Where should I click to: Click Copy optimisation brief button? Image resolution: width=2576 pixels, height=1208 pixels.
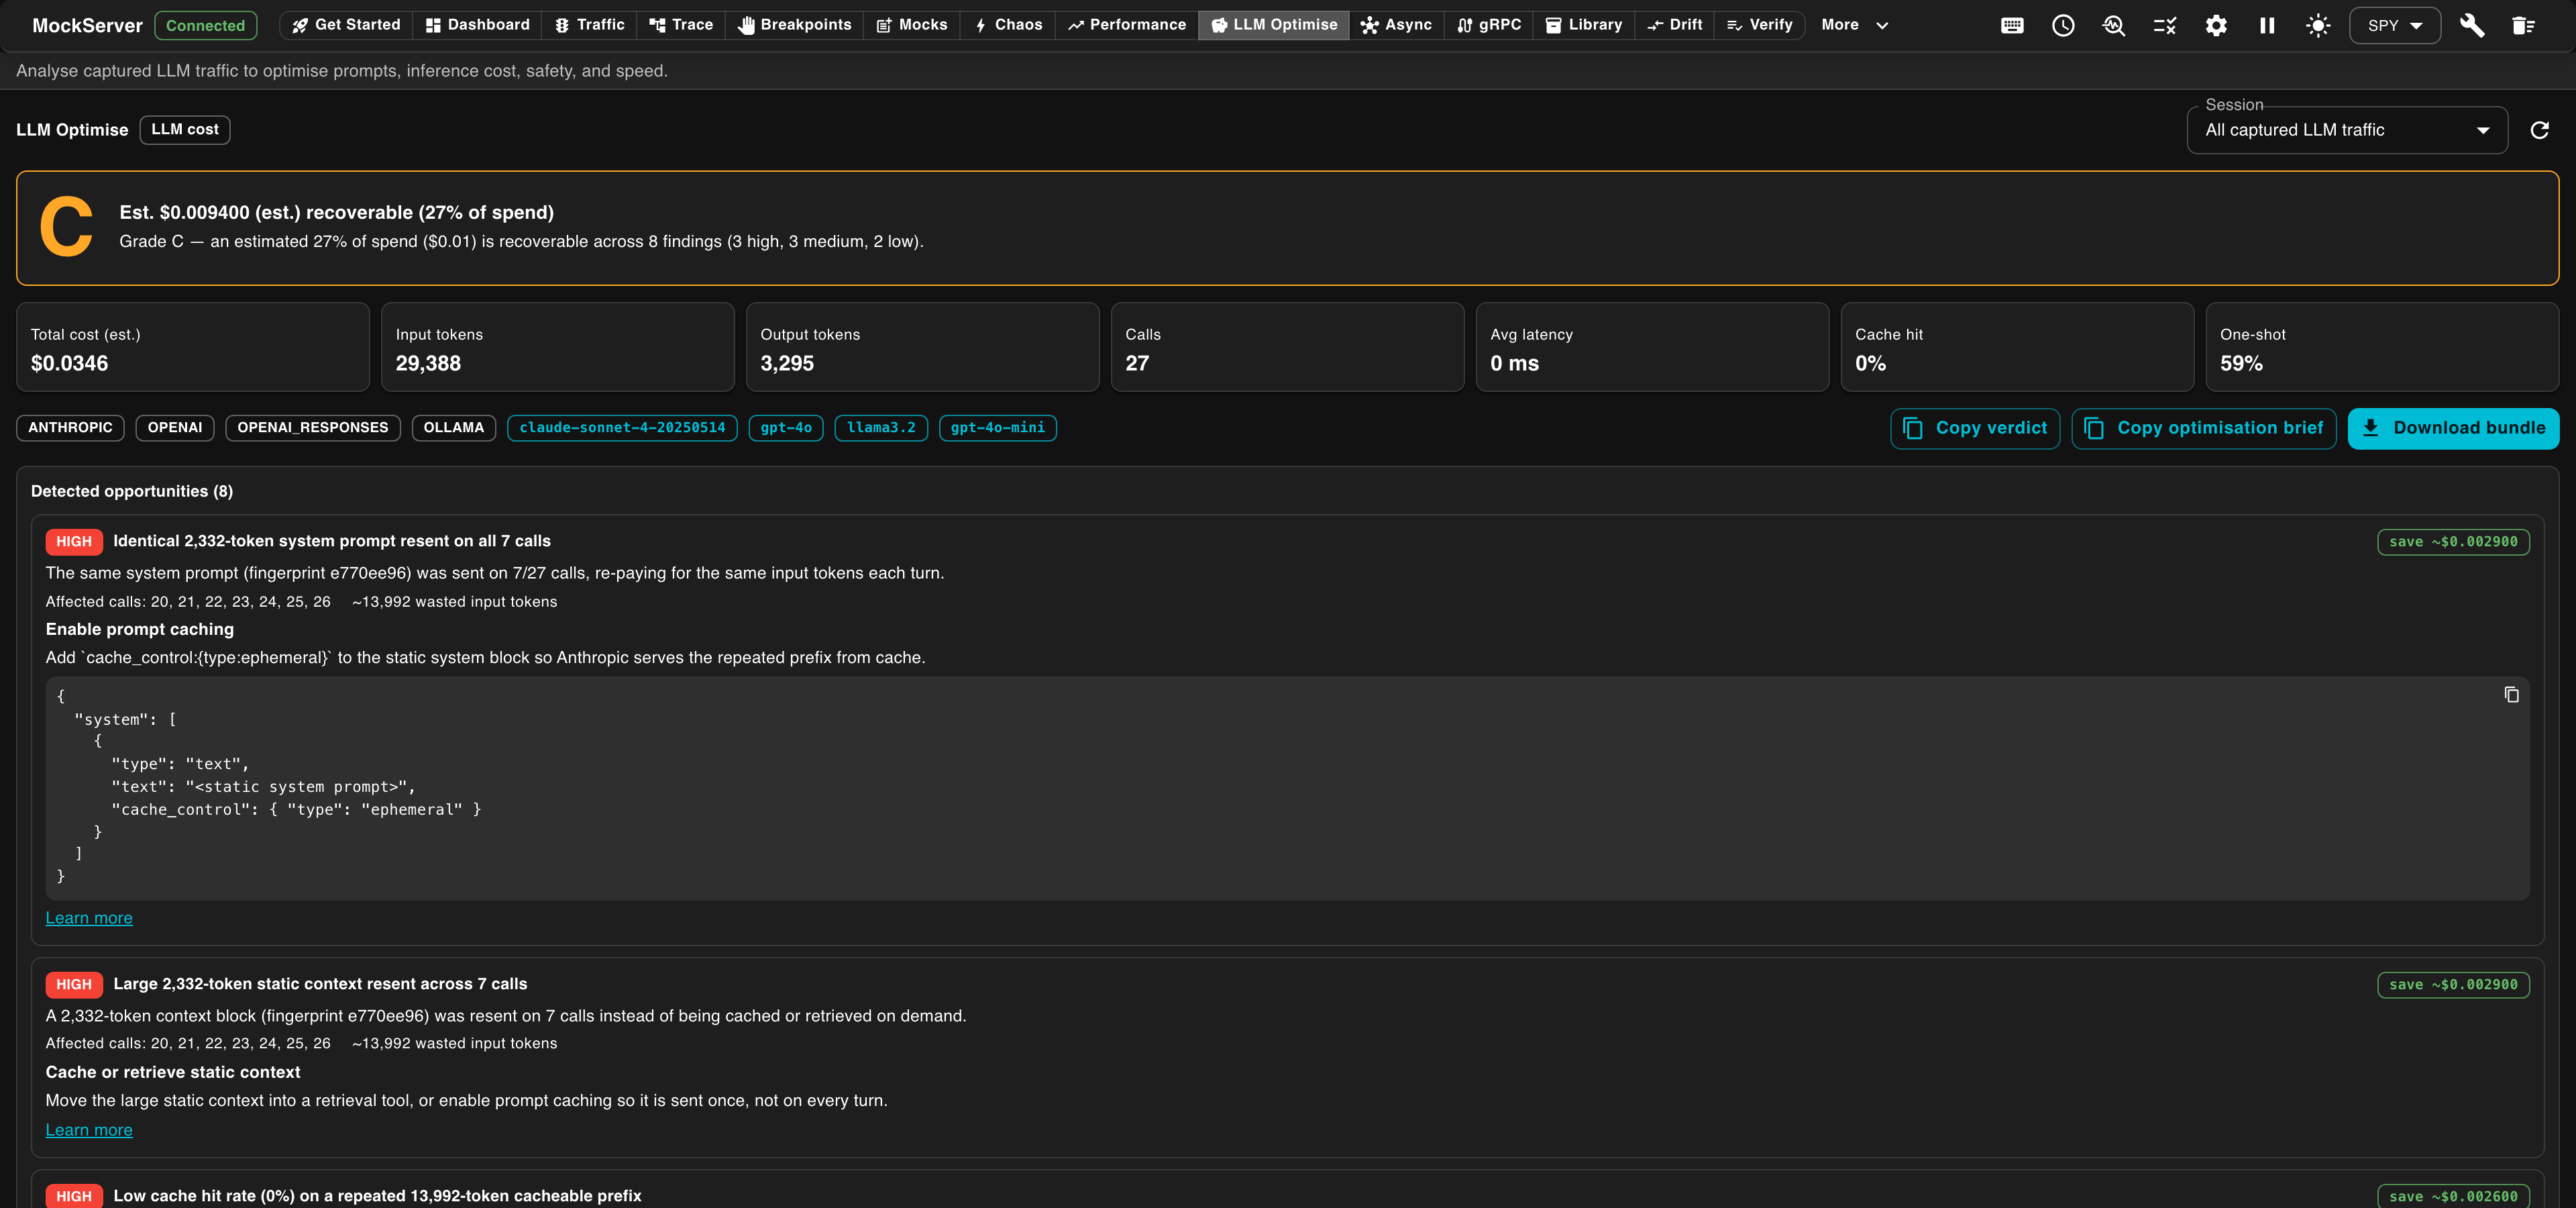[2204, 428]
